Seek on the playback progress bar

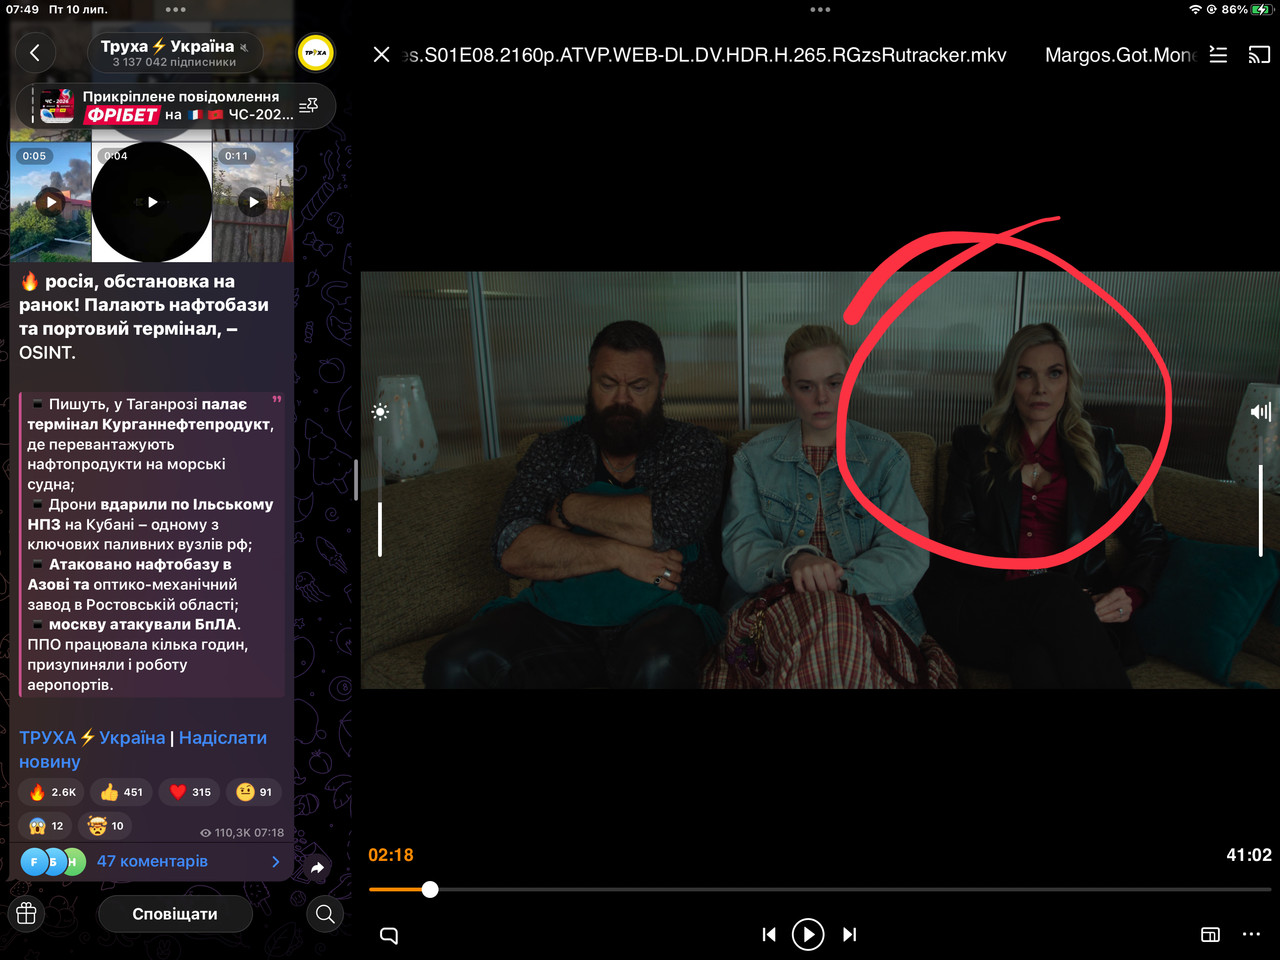pos(820,889)
